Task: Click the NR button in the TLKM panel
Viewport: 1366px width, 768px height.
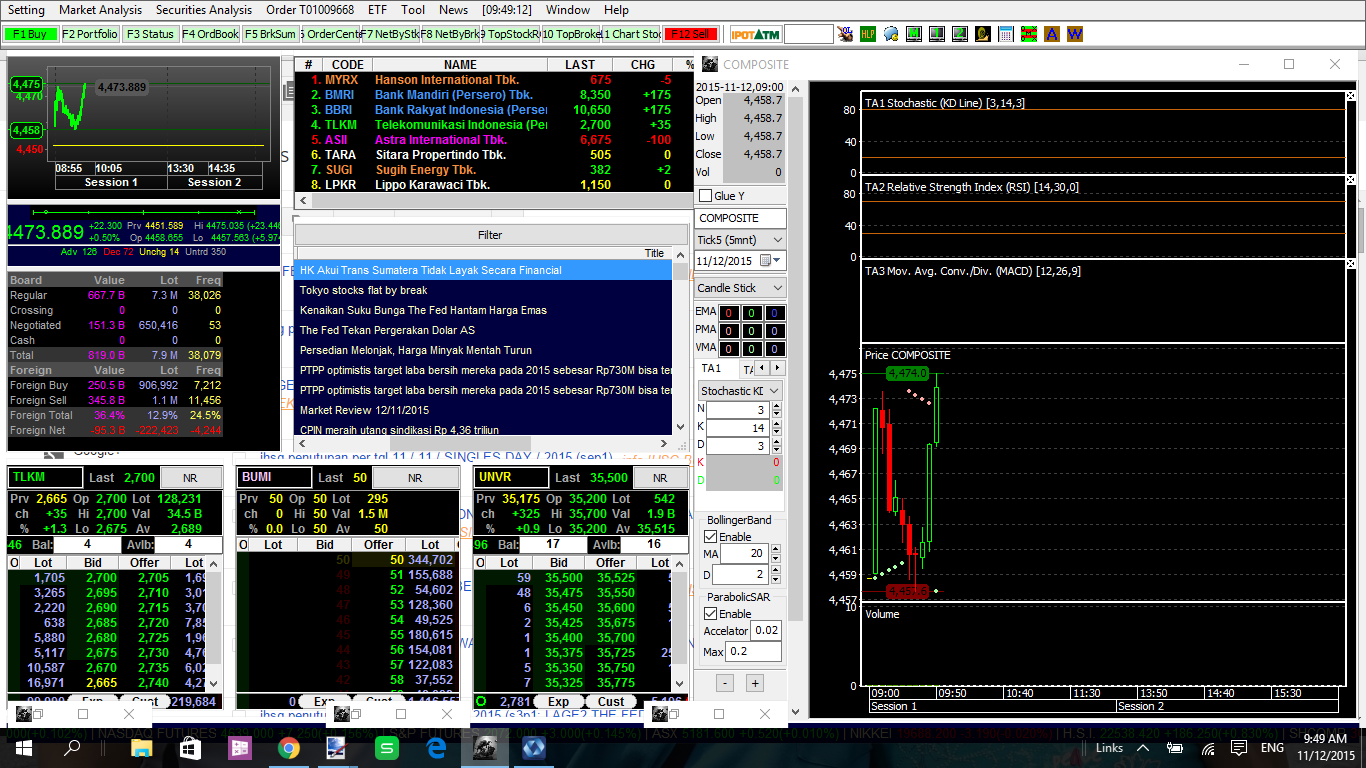Action: pos(192,478)
